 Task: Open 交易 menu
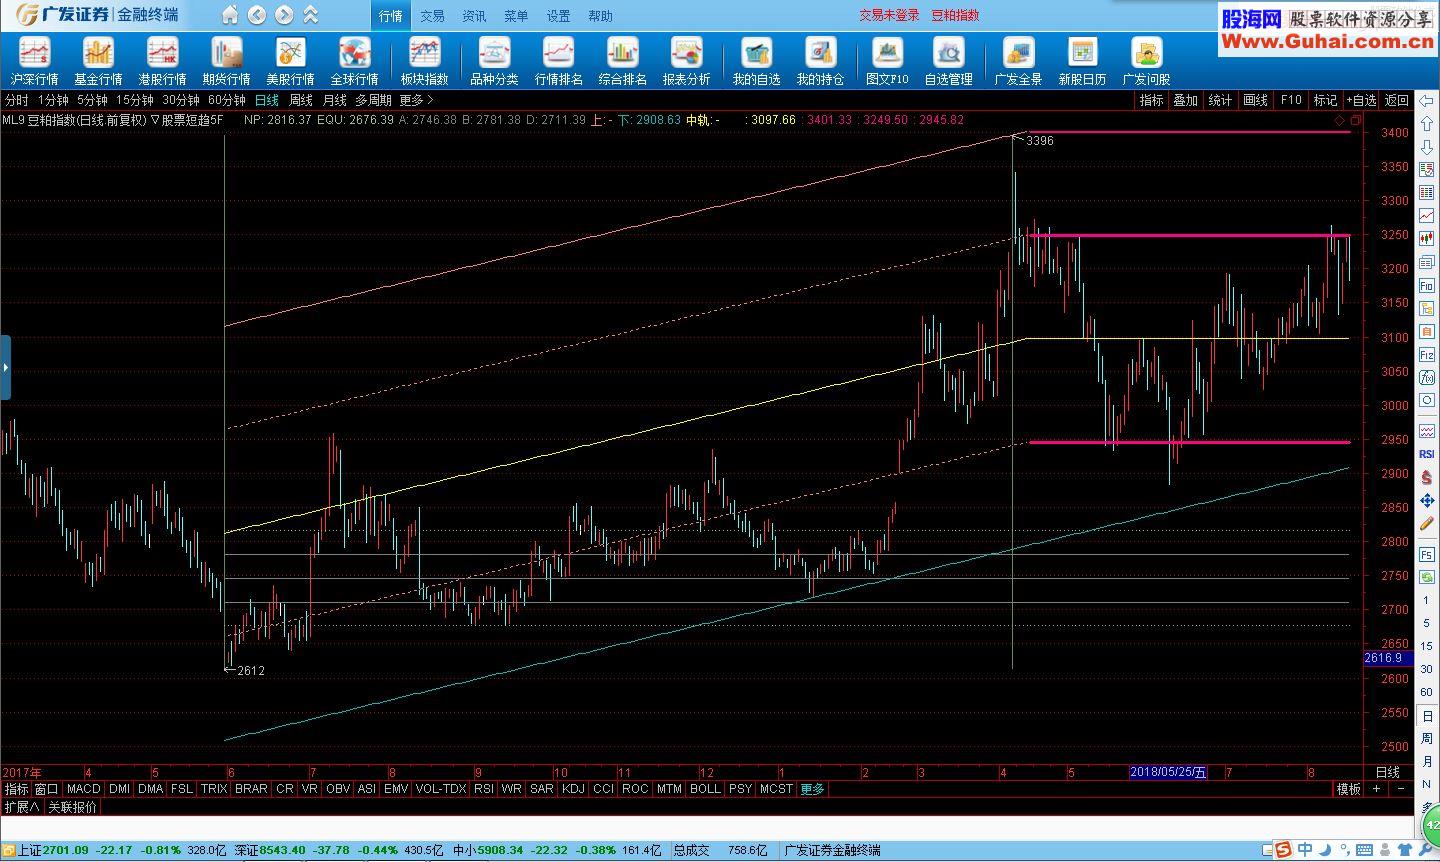click(432, 16)
